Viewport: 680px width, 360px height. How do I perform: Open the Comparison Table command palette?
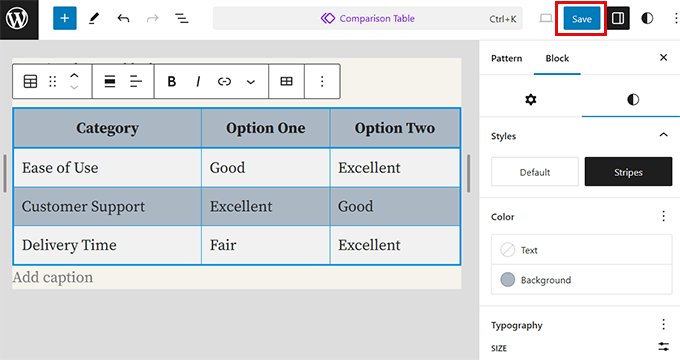[367, 18]
